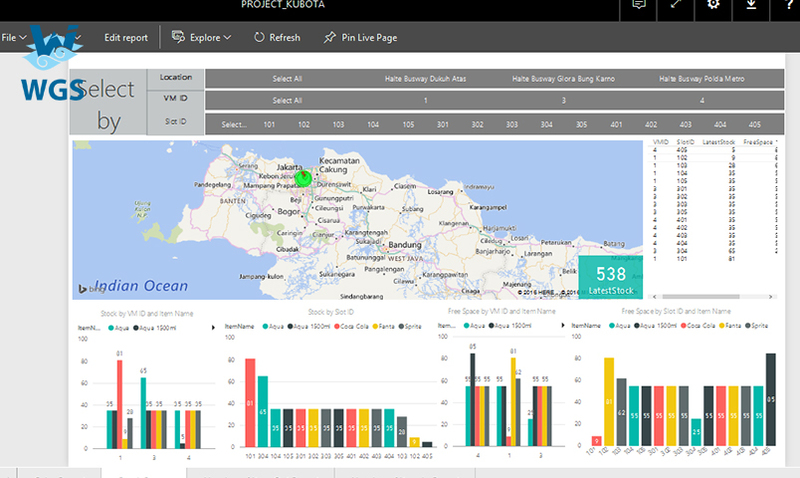Click the 538 LatestStock card
The image size is (800, 478).
tap(610, 278)
